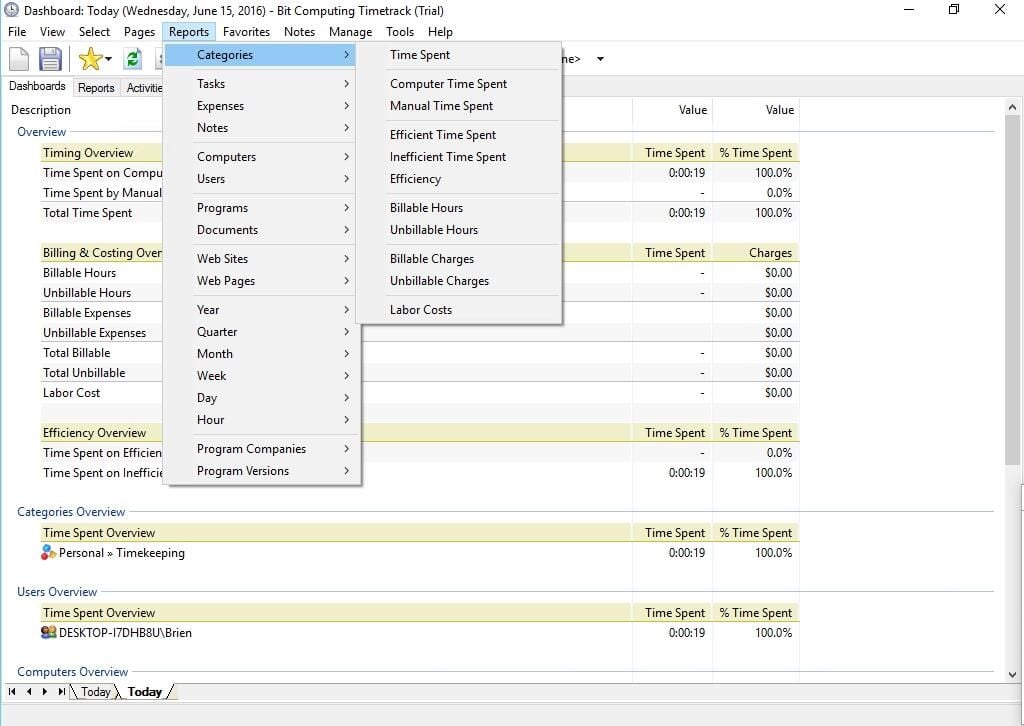The image size is (1024, 726).
Task: Click the Save floppy disk icon
Action: coord(50,59)
